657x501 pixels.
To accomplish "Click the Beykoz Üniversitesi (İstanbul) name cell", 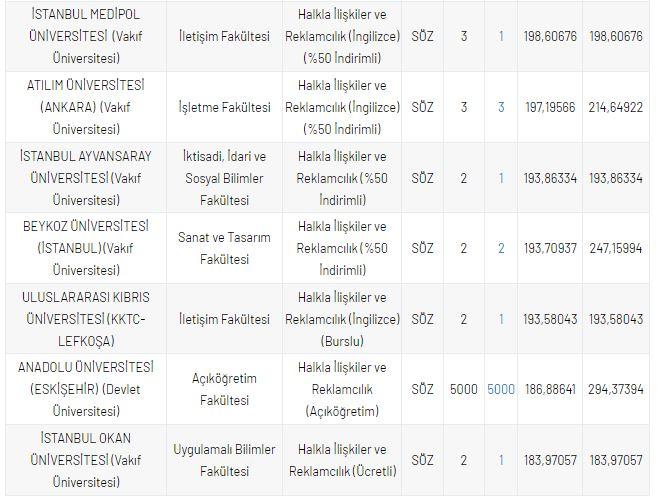I will 82,248.
